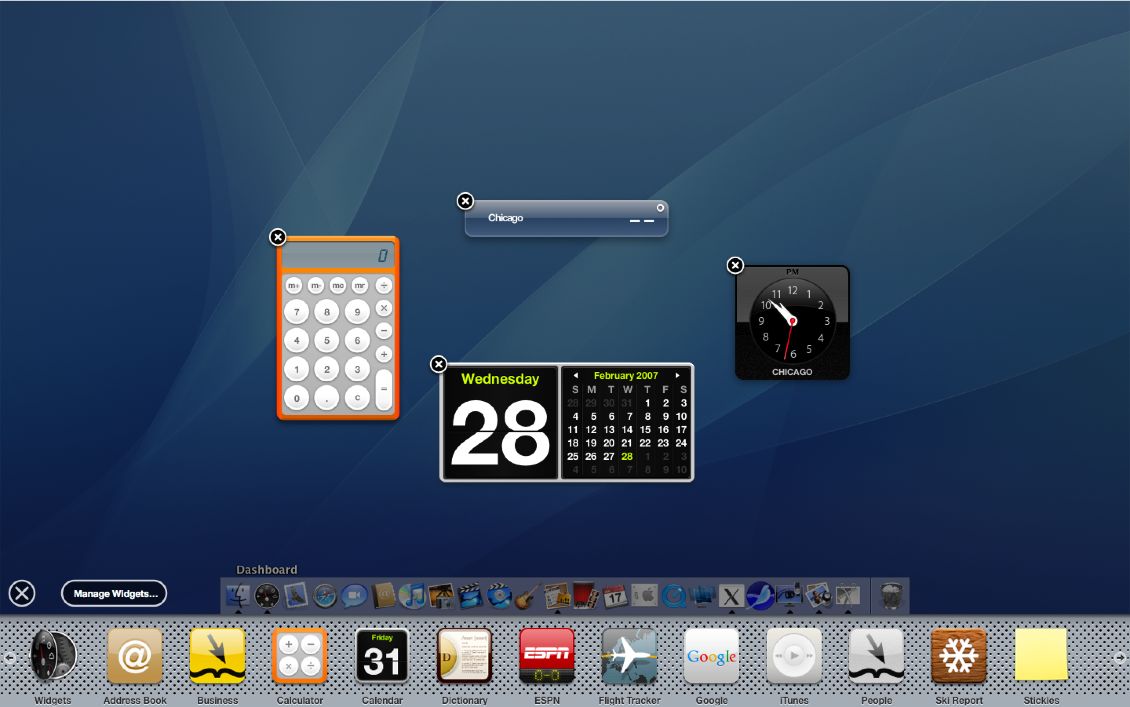Open X11 icon in the Dock
Viewport: 1130px width, 707px height.
click(731, 597)
